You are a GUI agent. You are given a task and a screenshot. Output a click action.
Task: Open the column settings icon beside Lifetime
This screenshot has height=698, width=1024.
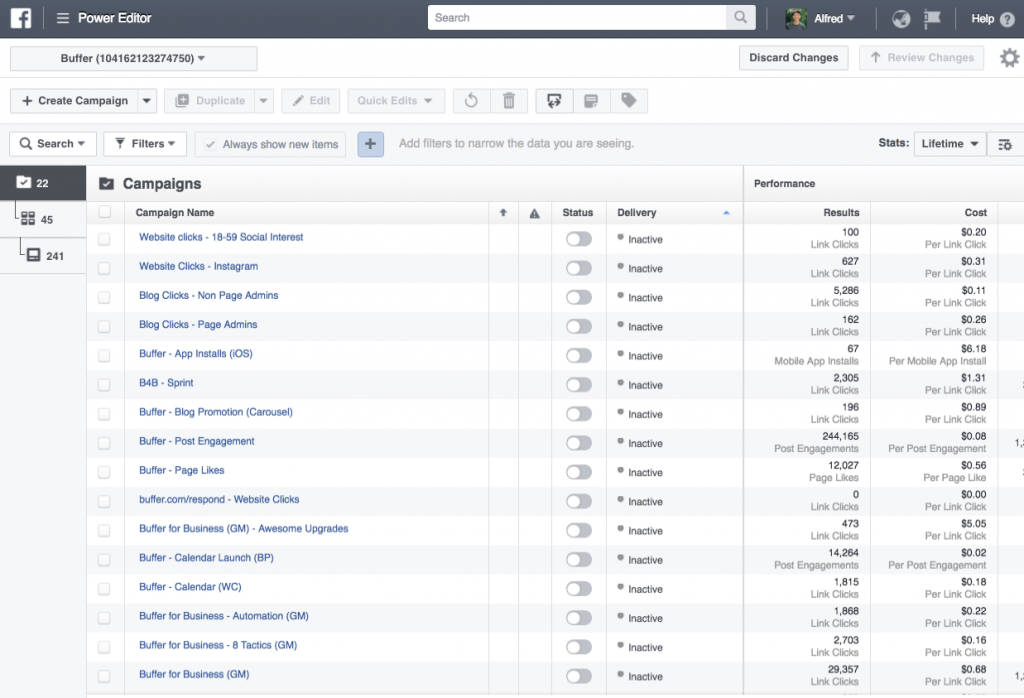click(1005, 144)
